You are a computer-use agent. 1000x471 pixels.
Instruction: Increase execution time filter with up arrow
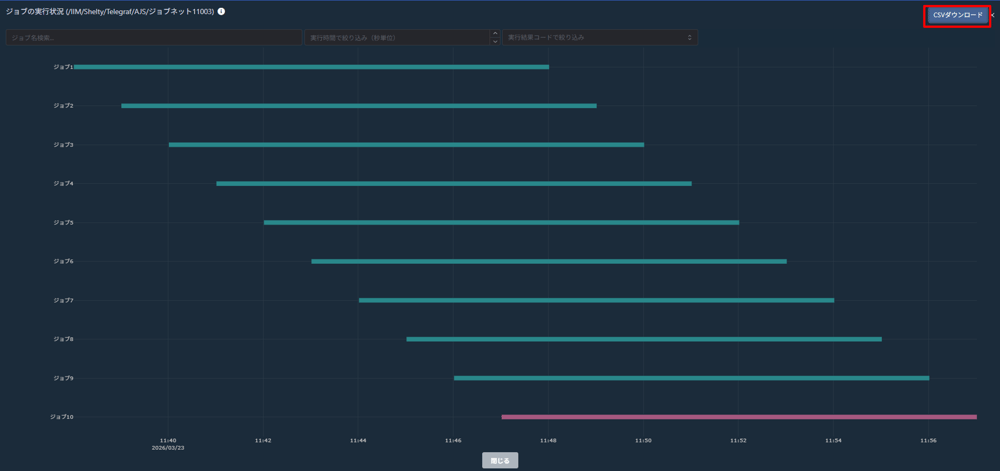495,34
